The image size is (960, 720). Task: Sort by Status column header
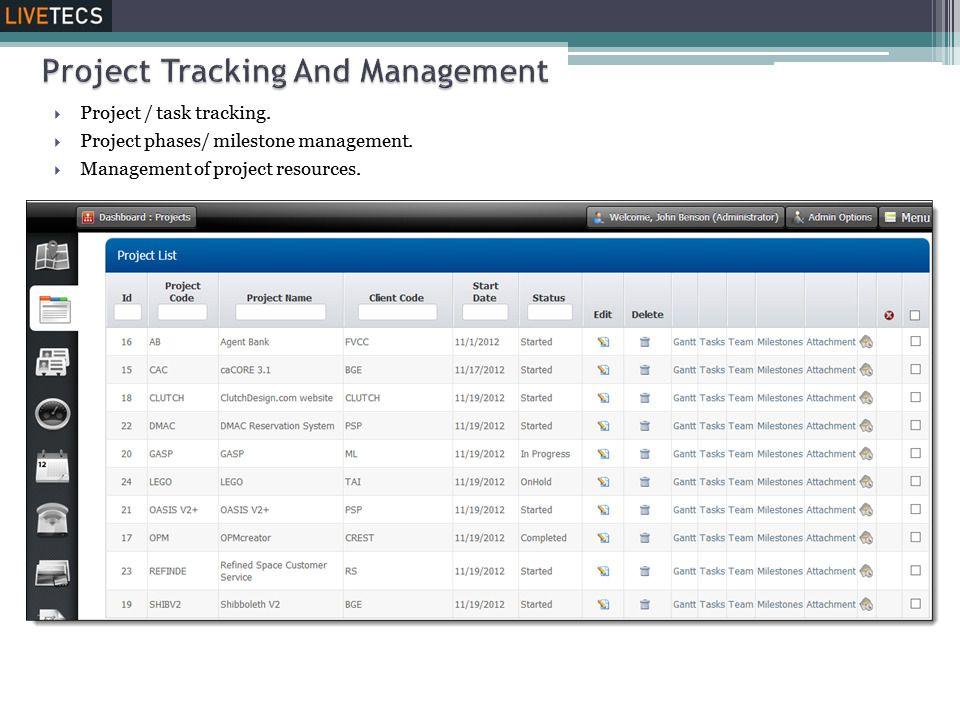pyautogui.click(x=549, y=298)
